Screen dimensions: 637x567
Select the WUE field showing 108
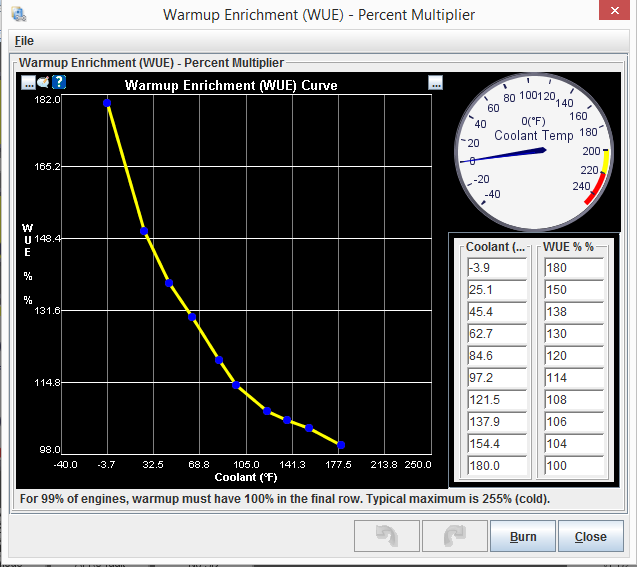[x=574, y=399]
